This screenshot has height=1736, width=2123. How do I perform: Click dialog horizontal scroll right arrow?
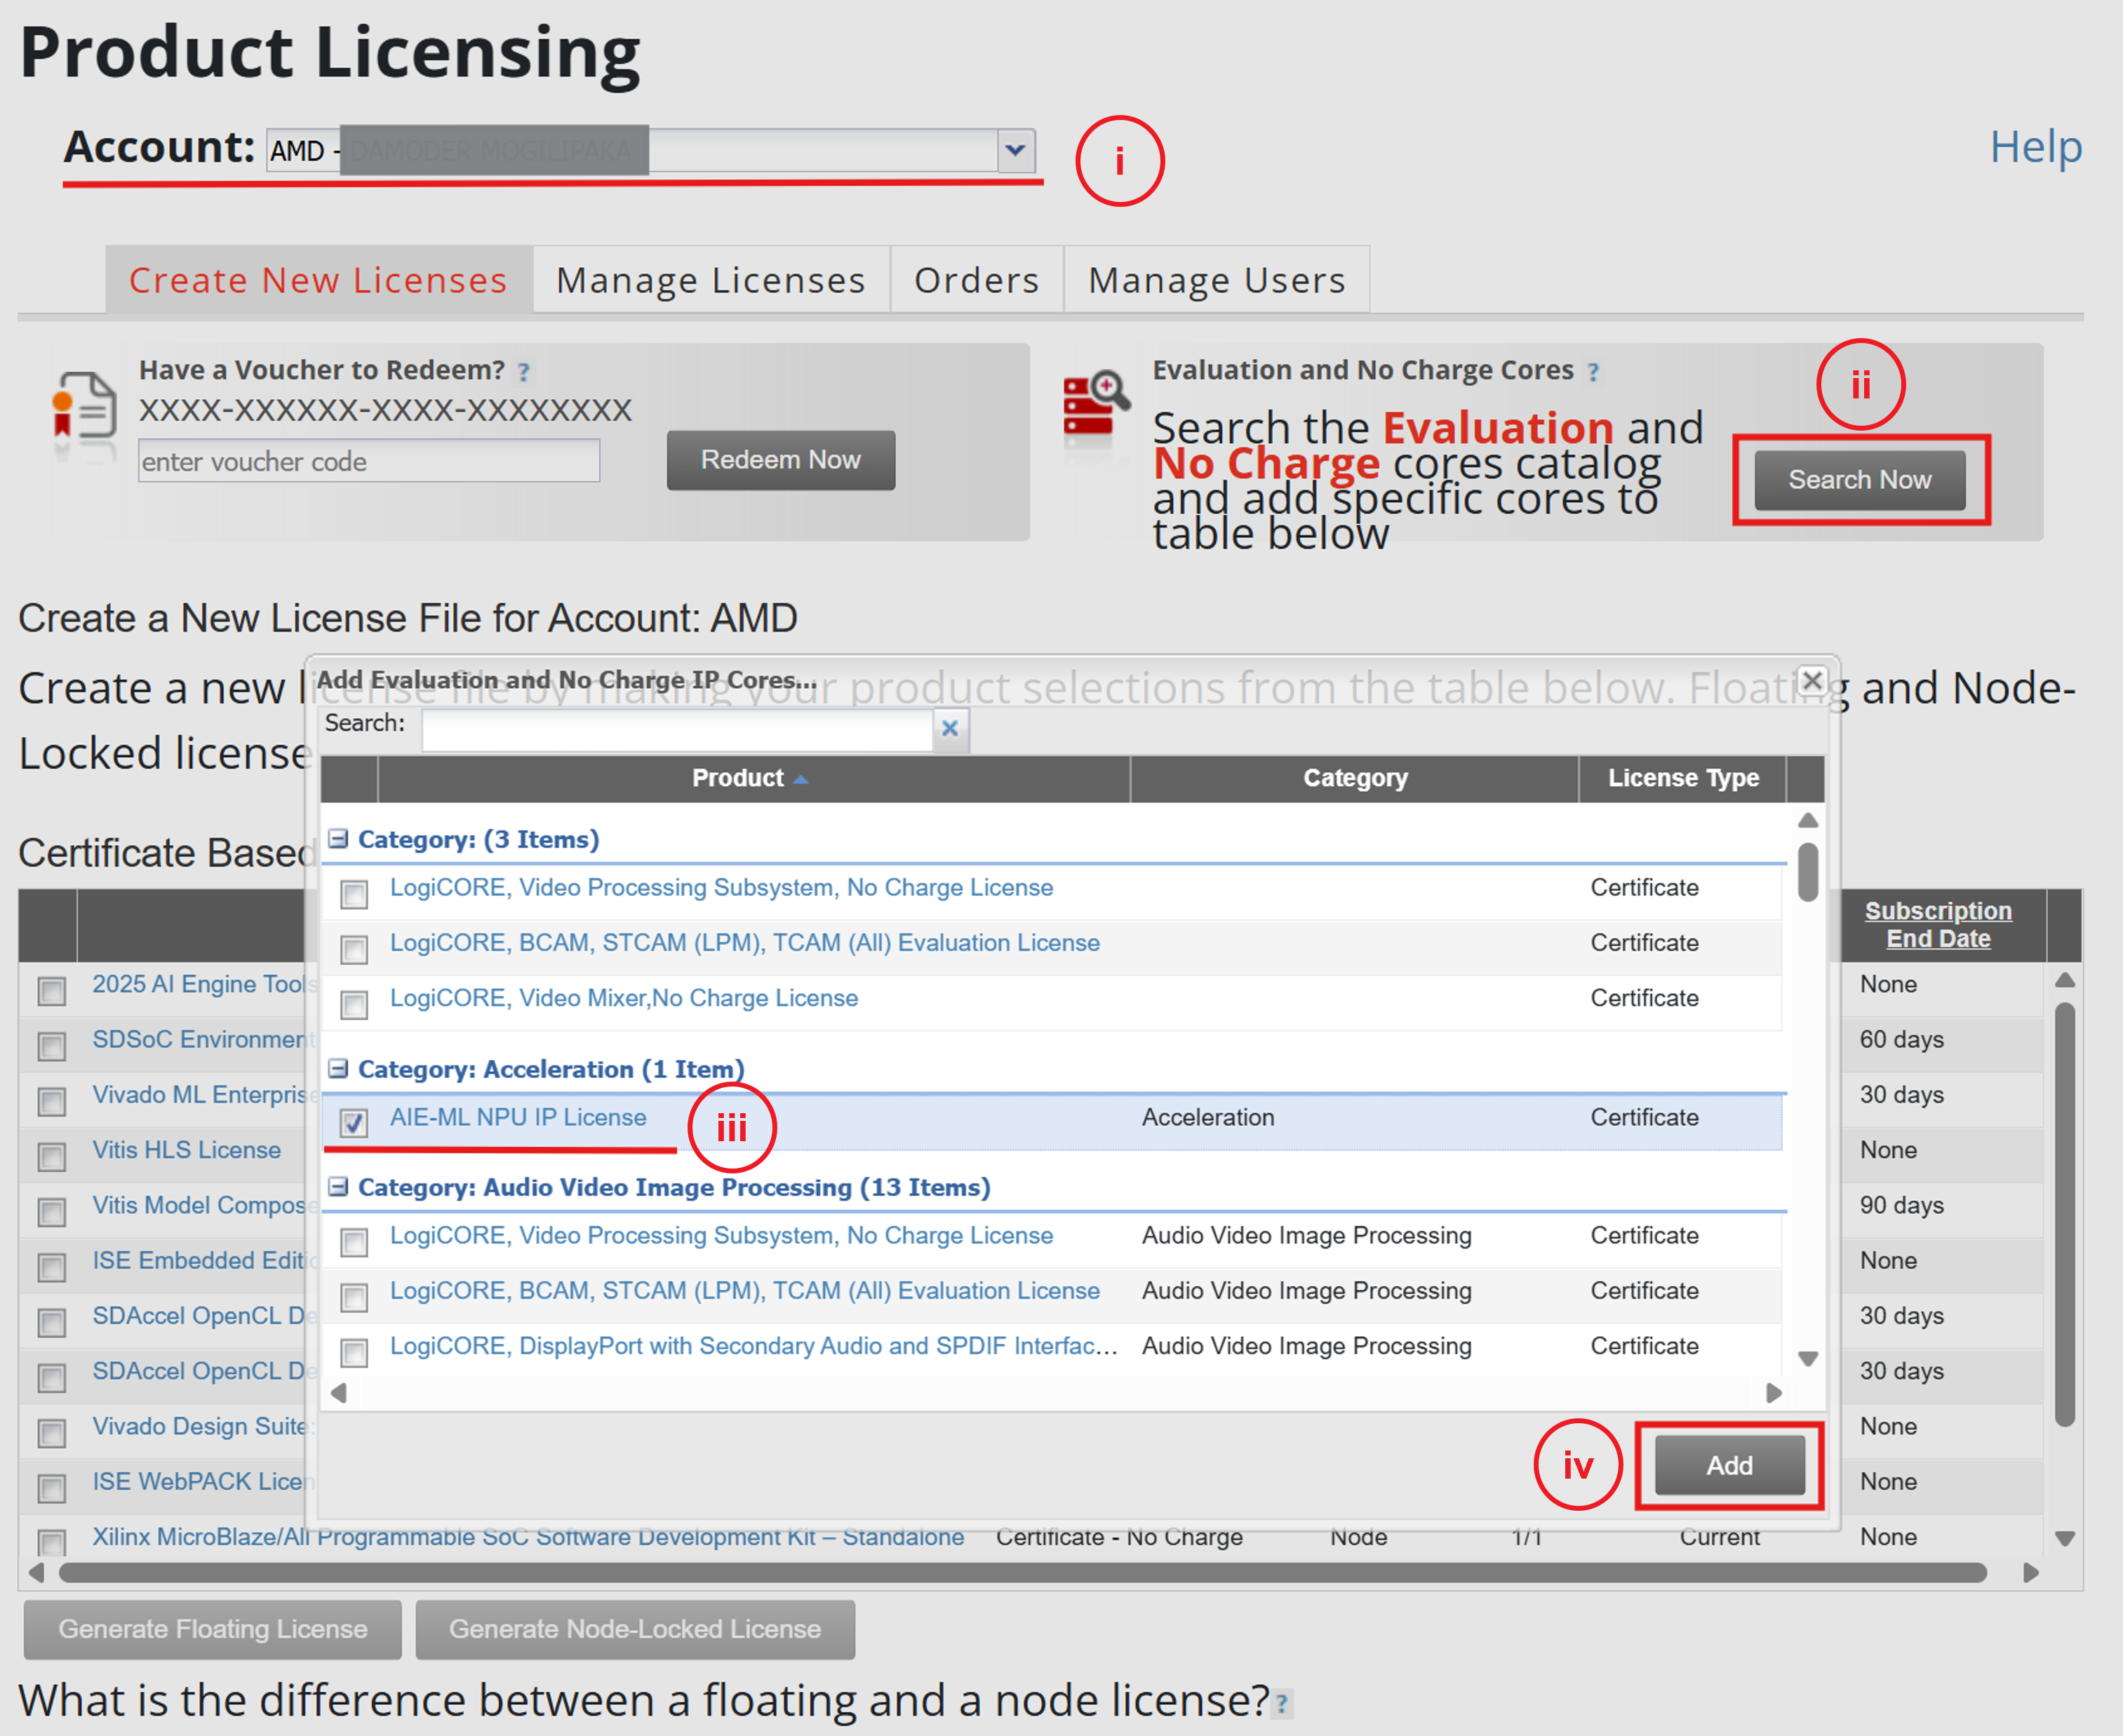click(x=1773, y=1393)
